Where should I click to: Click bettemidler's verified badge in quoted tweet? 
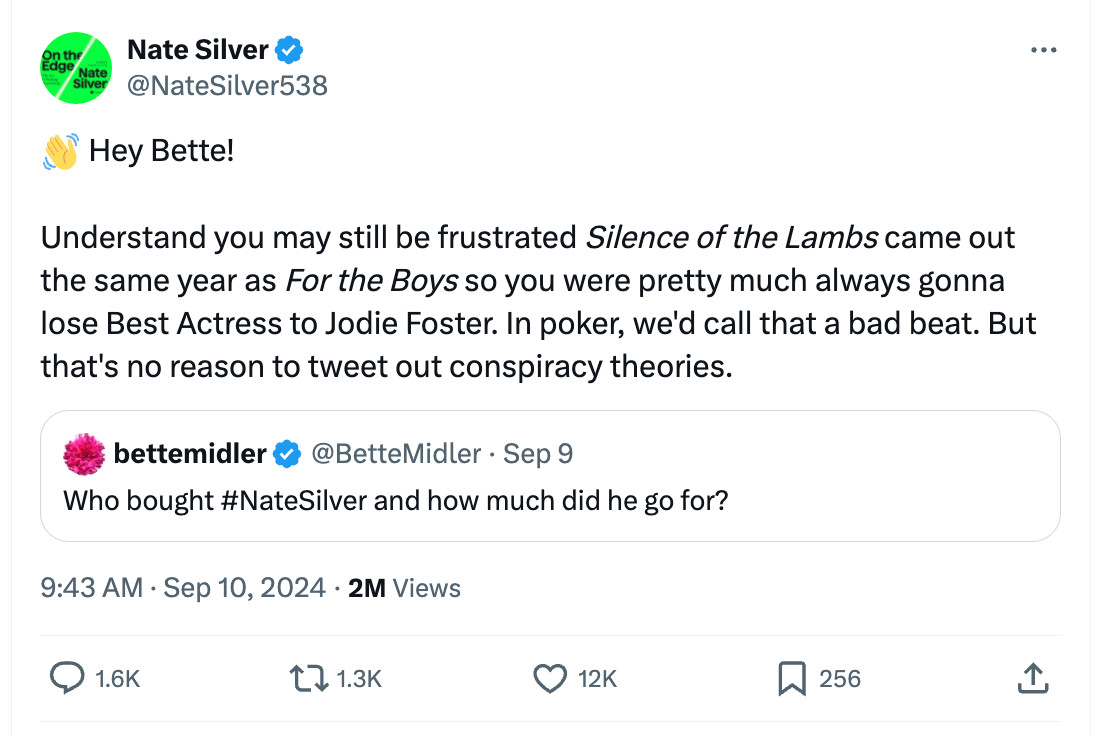point(288,454)
